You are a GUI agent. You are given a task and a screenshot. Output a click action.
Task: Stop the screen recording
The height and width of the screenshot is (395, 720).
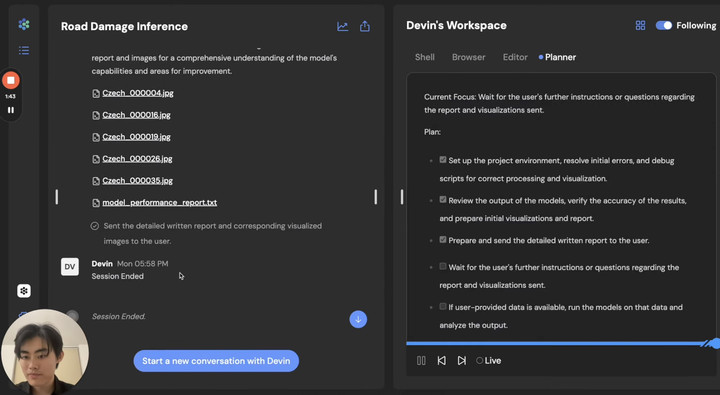pos(11,80)
